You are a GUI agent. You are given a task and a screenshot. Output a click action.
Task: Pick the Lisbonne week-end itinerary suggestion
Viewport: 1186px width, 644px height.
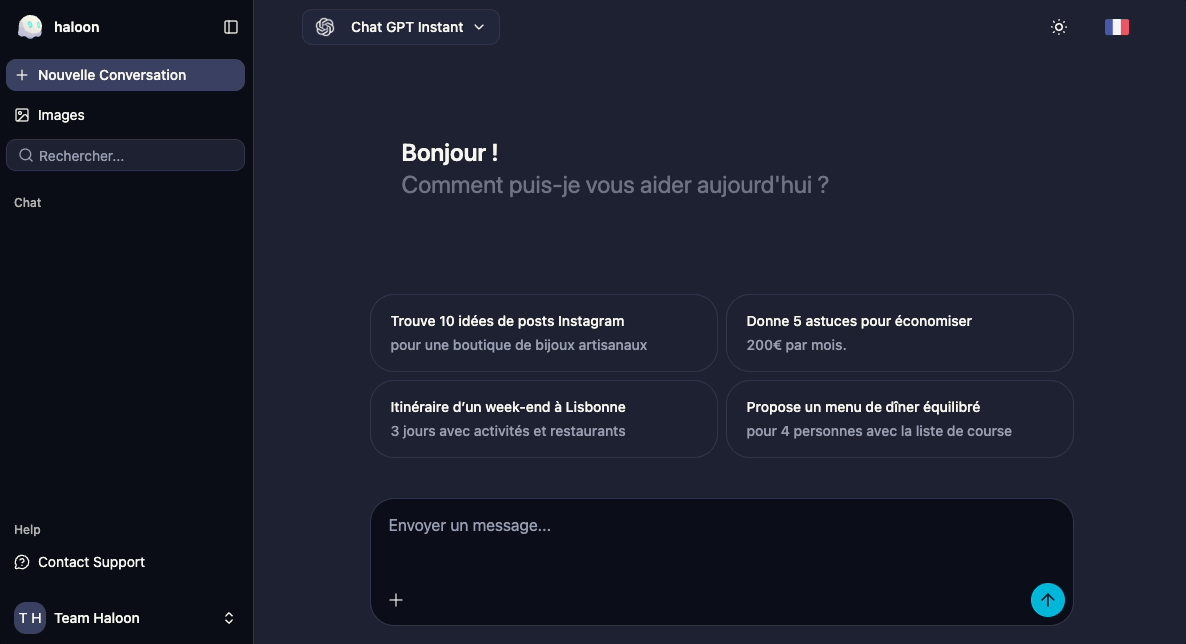(x=543, y=419)
